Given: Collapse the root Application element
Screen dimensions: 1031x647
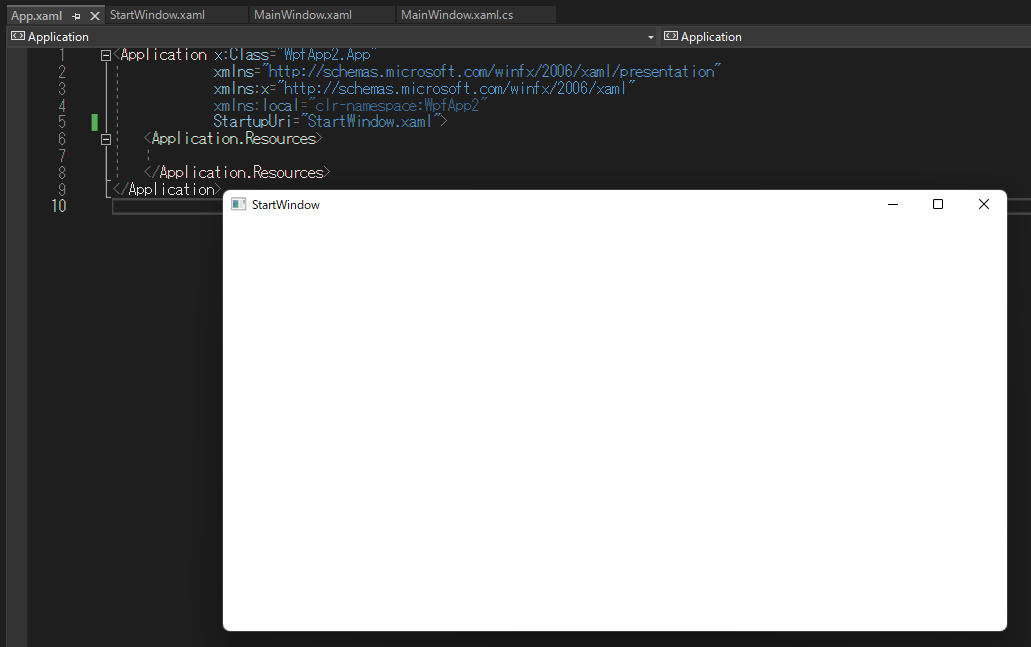Looking at the screenshot, I should 105,55.
